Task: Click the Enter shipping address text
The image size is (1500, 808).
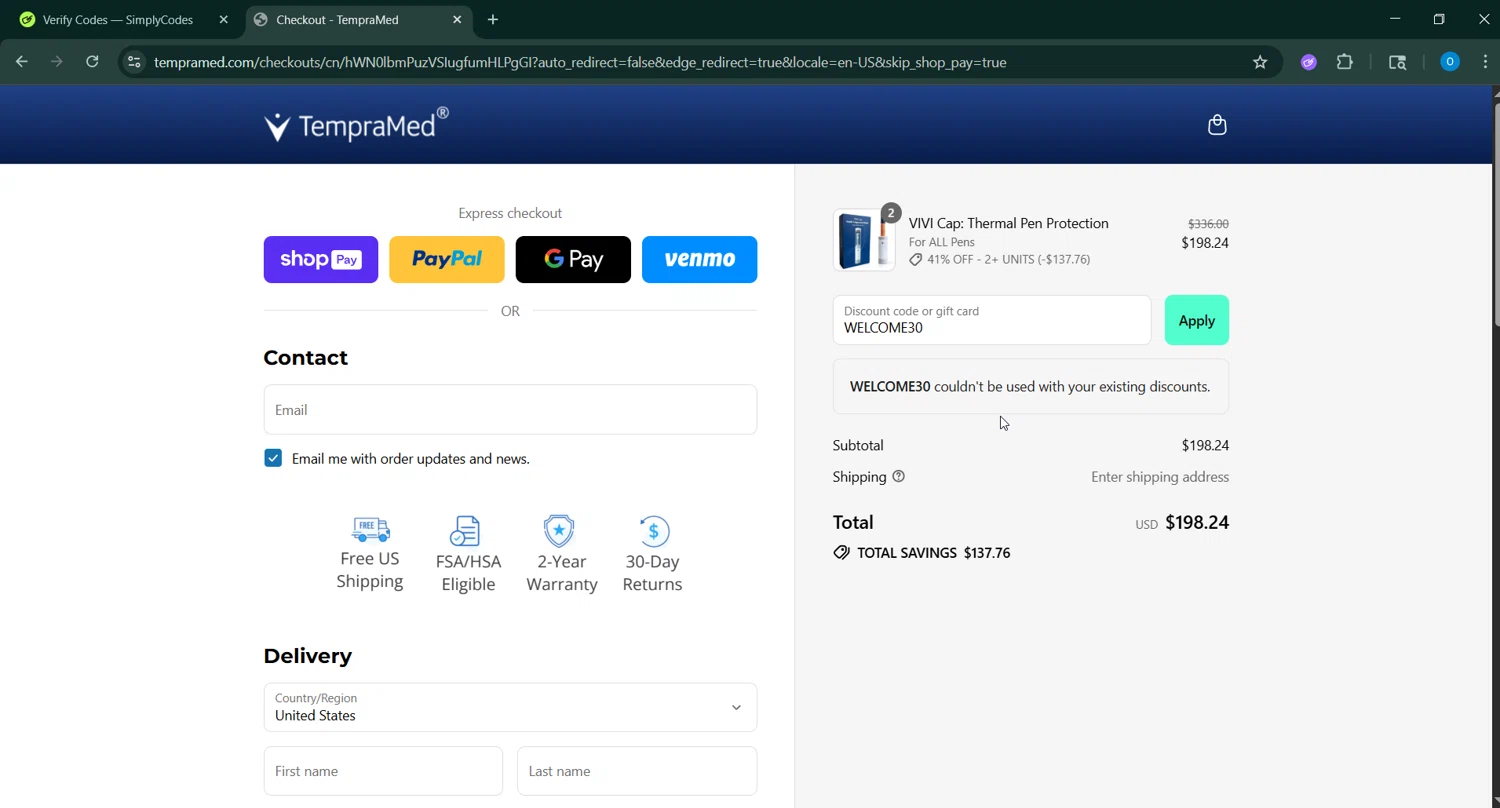Action: tap(1160, 477)
